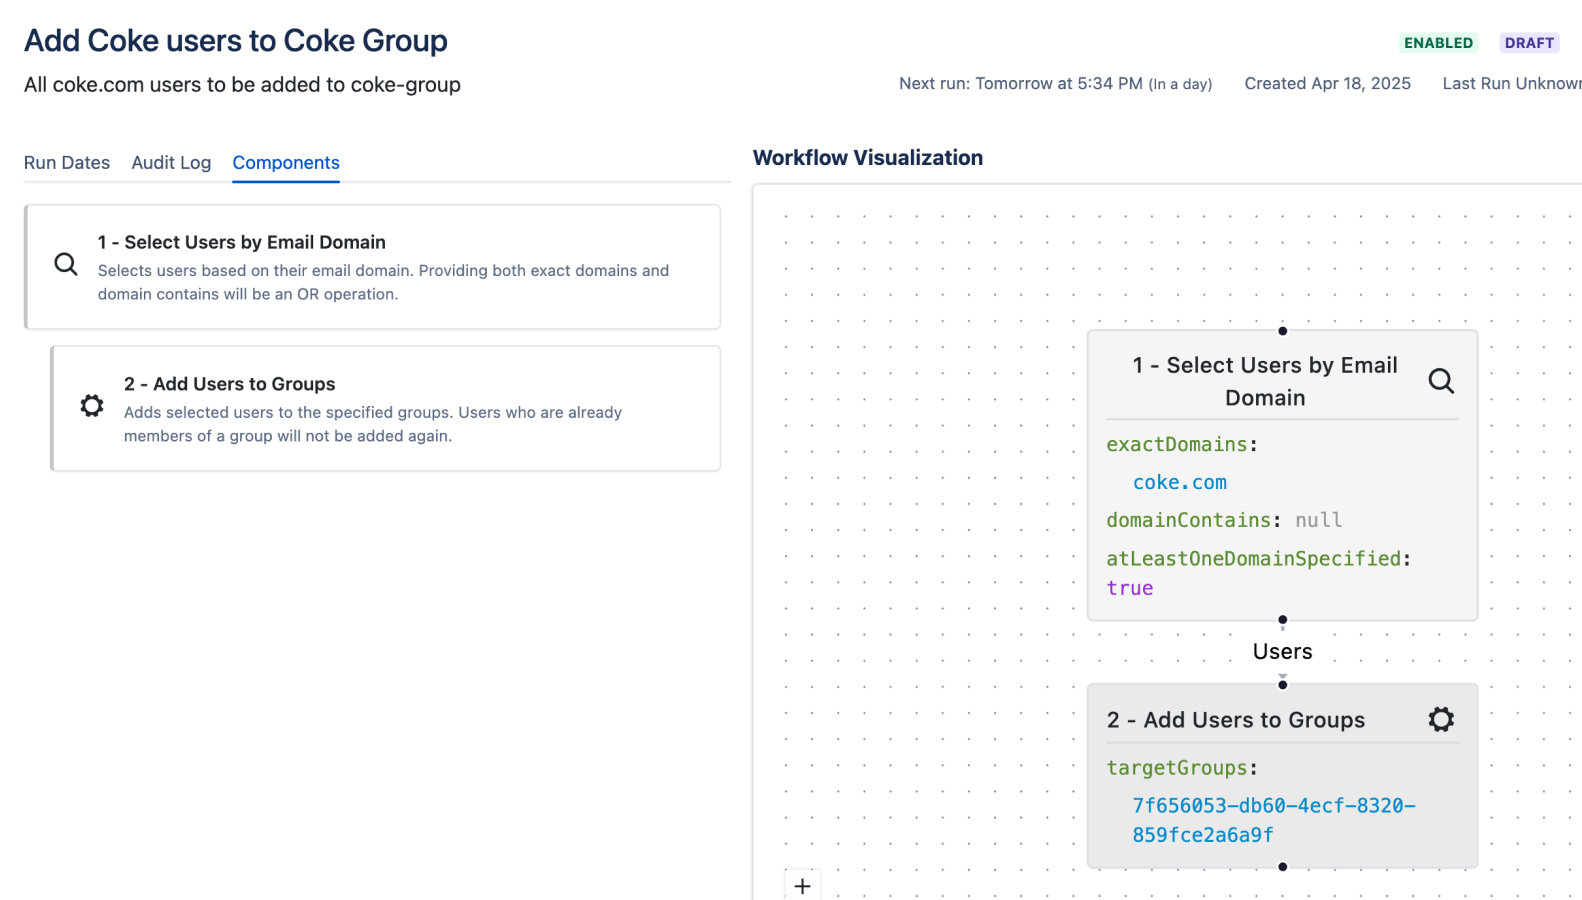Screen dimensions: 1582x900
Task: Select the Components tab
Action: [286, 163]
